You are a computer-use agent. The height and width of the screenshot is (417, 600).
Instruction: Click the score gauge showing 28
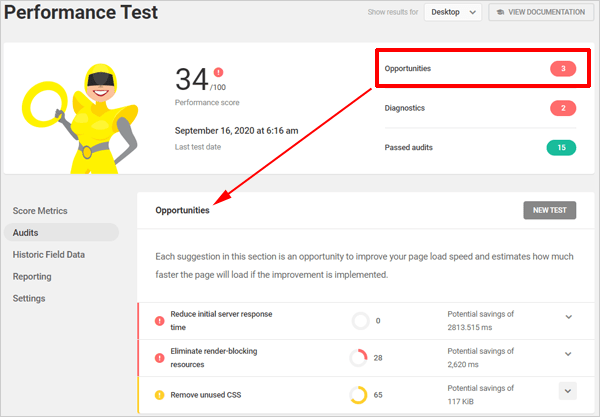[360, 357]
